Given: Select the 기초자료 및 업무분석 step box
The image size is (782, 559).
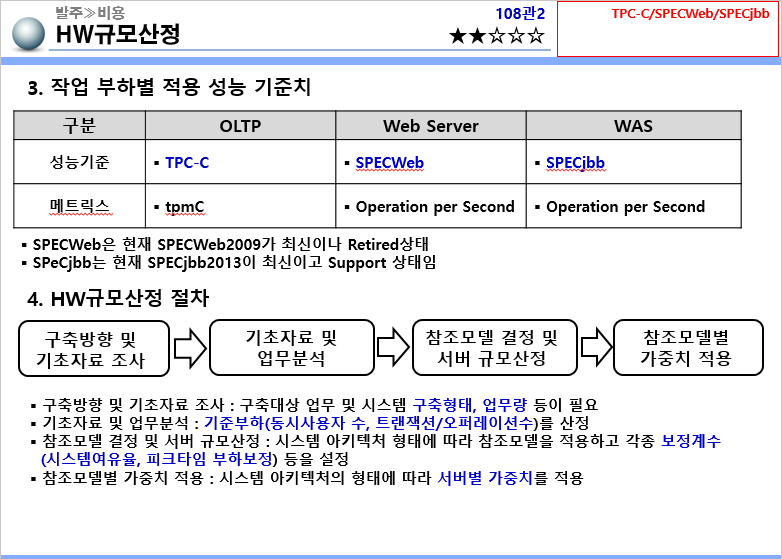Looking at the screenshot, I should (292, 348).
